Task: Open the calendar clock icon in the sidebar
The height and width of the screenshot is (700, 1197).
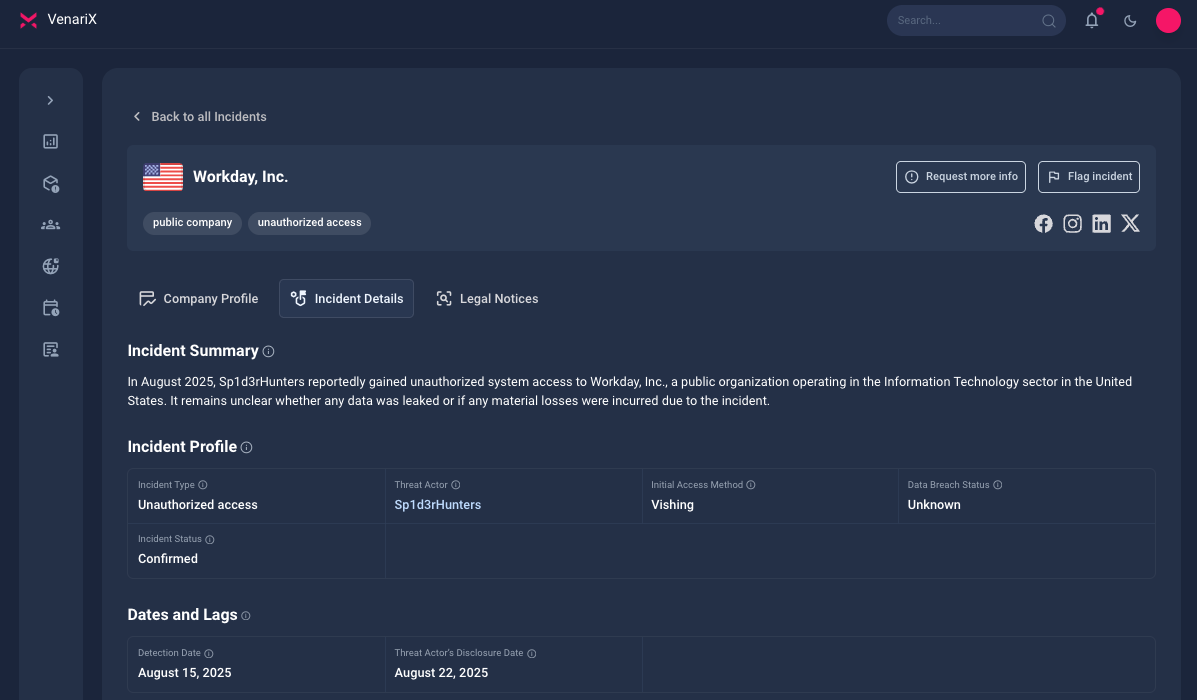Action: coord(50,308)
